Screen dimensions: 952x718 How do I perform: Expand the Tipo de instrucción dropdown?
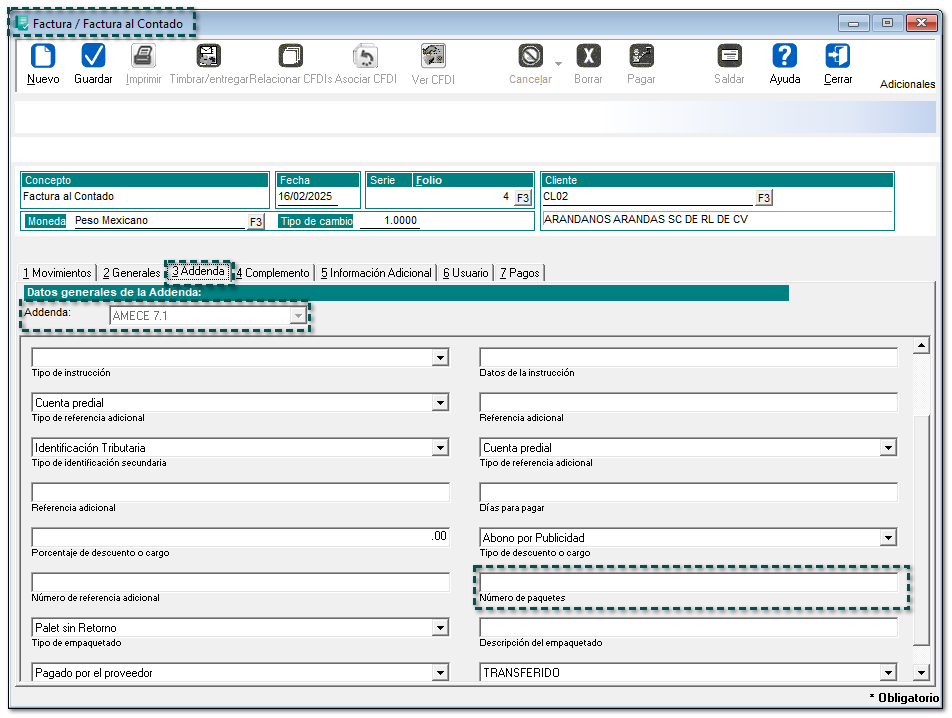[x=440, y=358]
